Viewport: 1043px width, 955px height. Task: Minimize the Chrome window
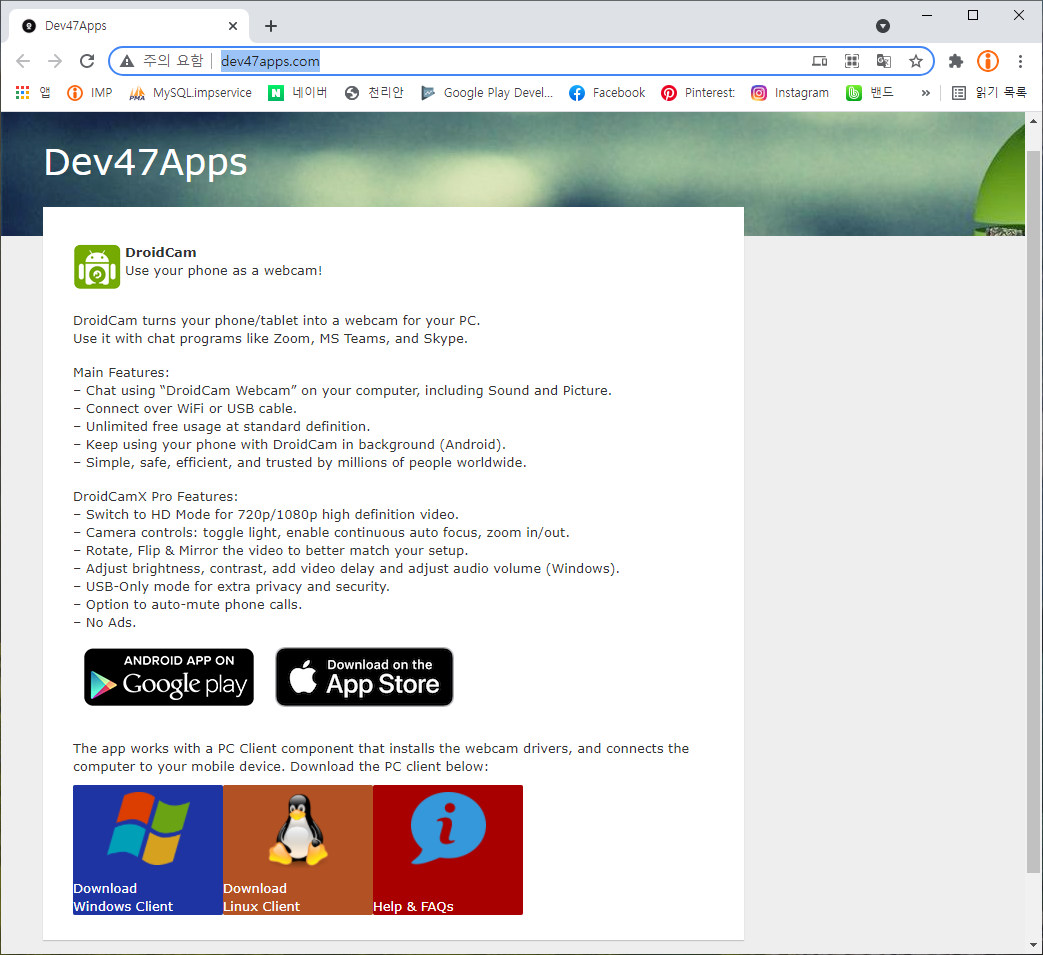coord(927,15)
